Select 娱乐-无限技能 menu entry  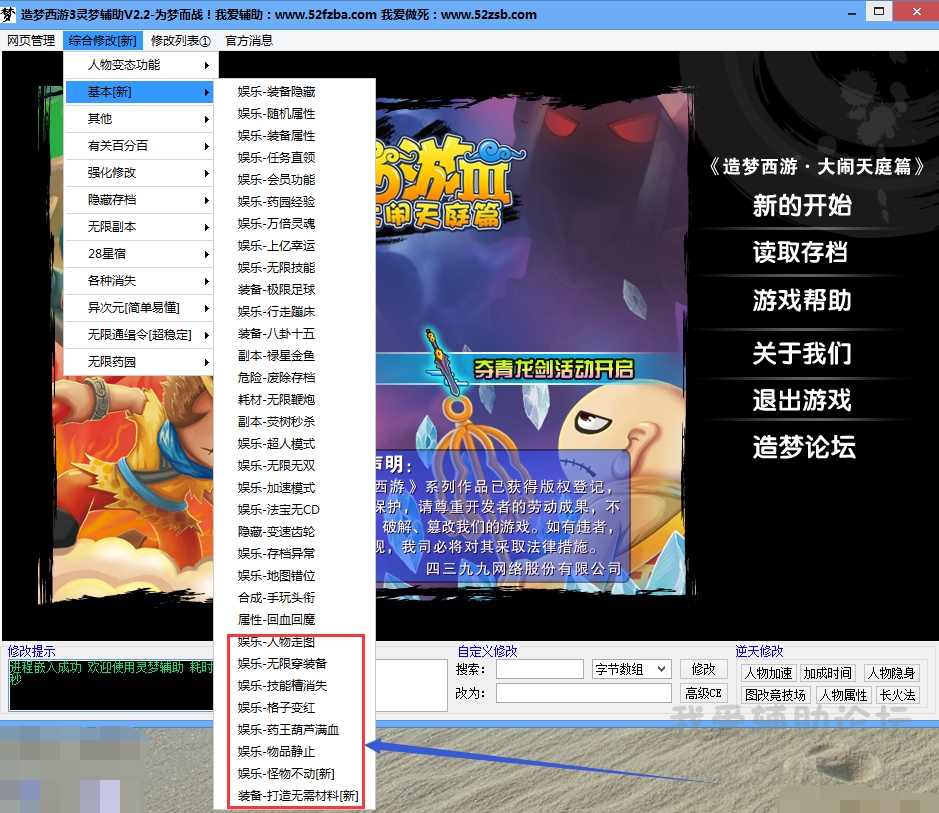pos(295,268)
